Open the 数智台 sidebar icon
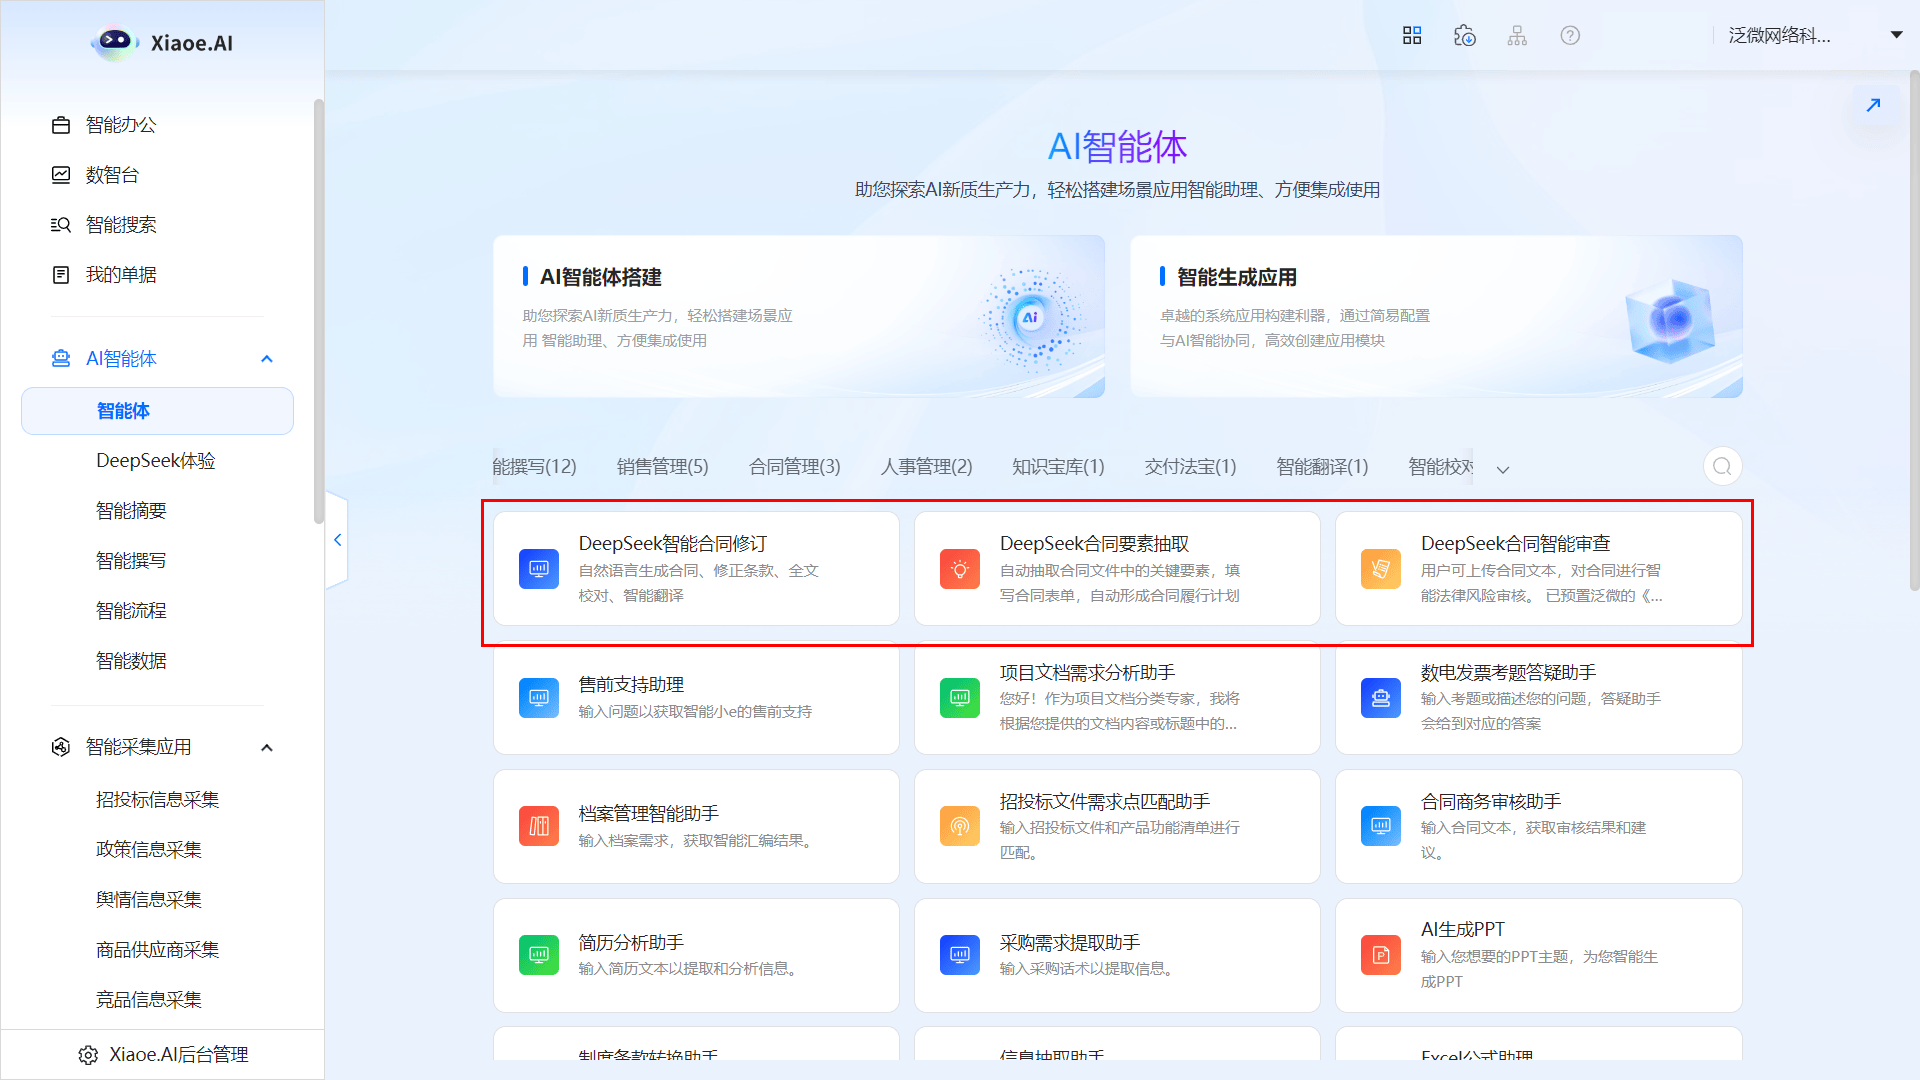Viewport: 1920px width, 1080px height. point(62,174)
